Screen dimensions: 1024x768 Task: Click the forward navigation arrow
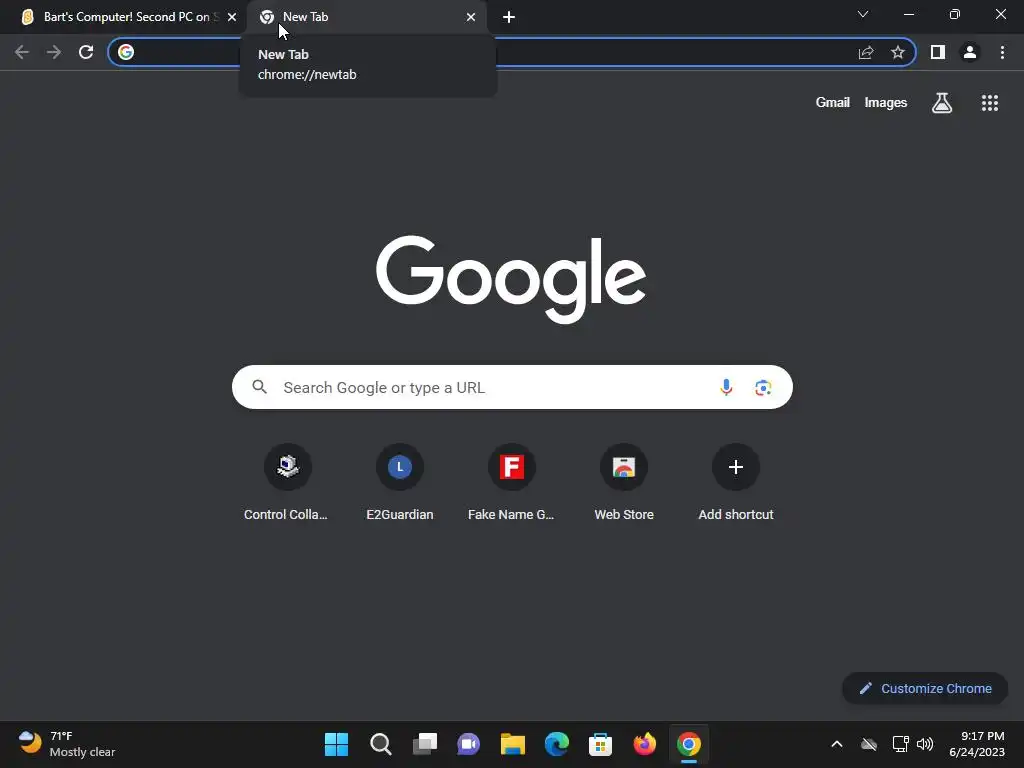(x=54, y=52)
